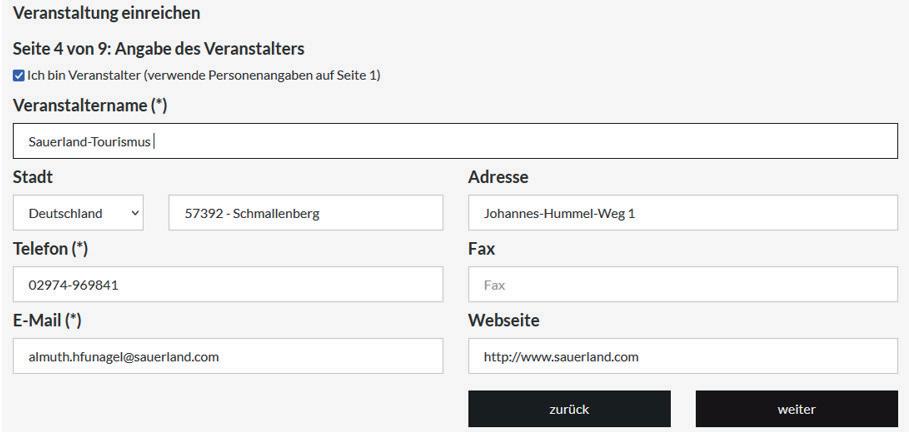Click the 'Stadt' field label
This screenshot has width=909, height=432.
(33, 177)
